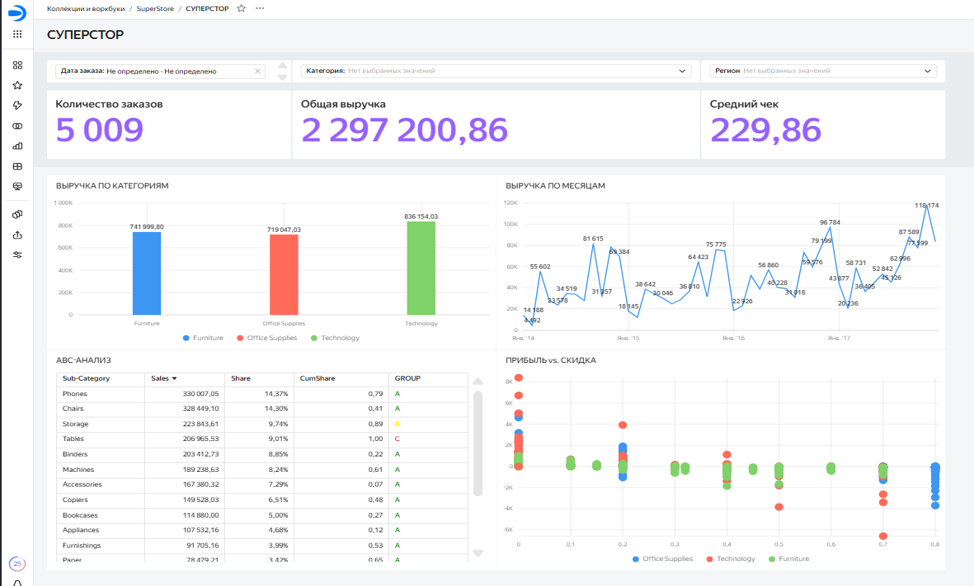Click the red Office Supplies bar
The image size is (974, 586).
[x=284, y=275]
